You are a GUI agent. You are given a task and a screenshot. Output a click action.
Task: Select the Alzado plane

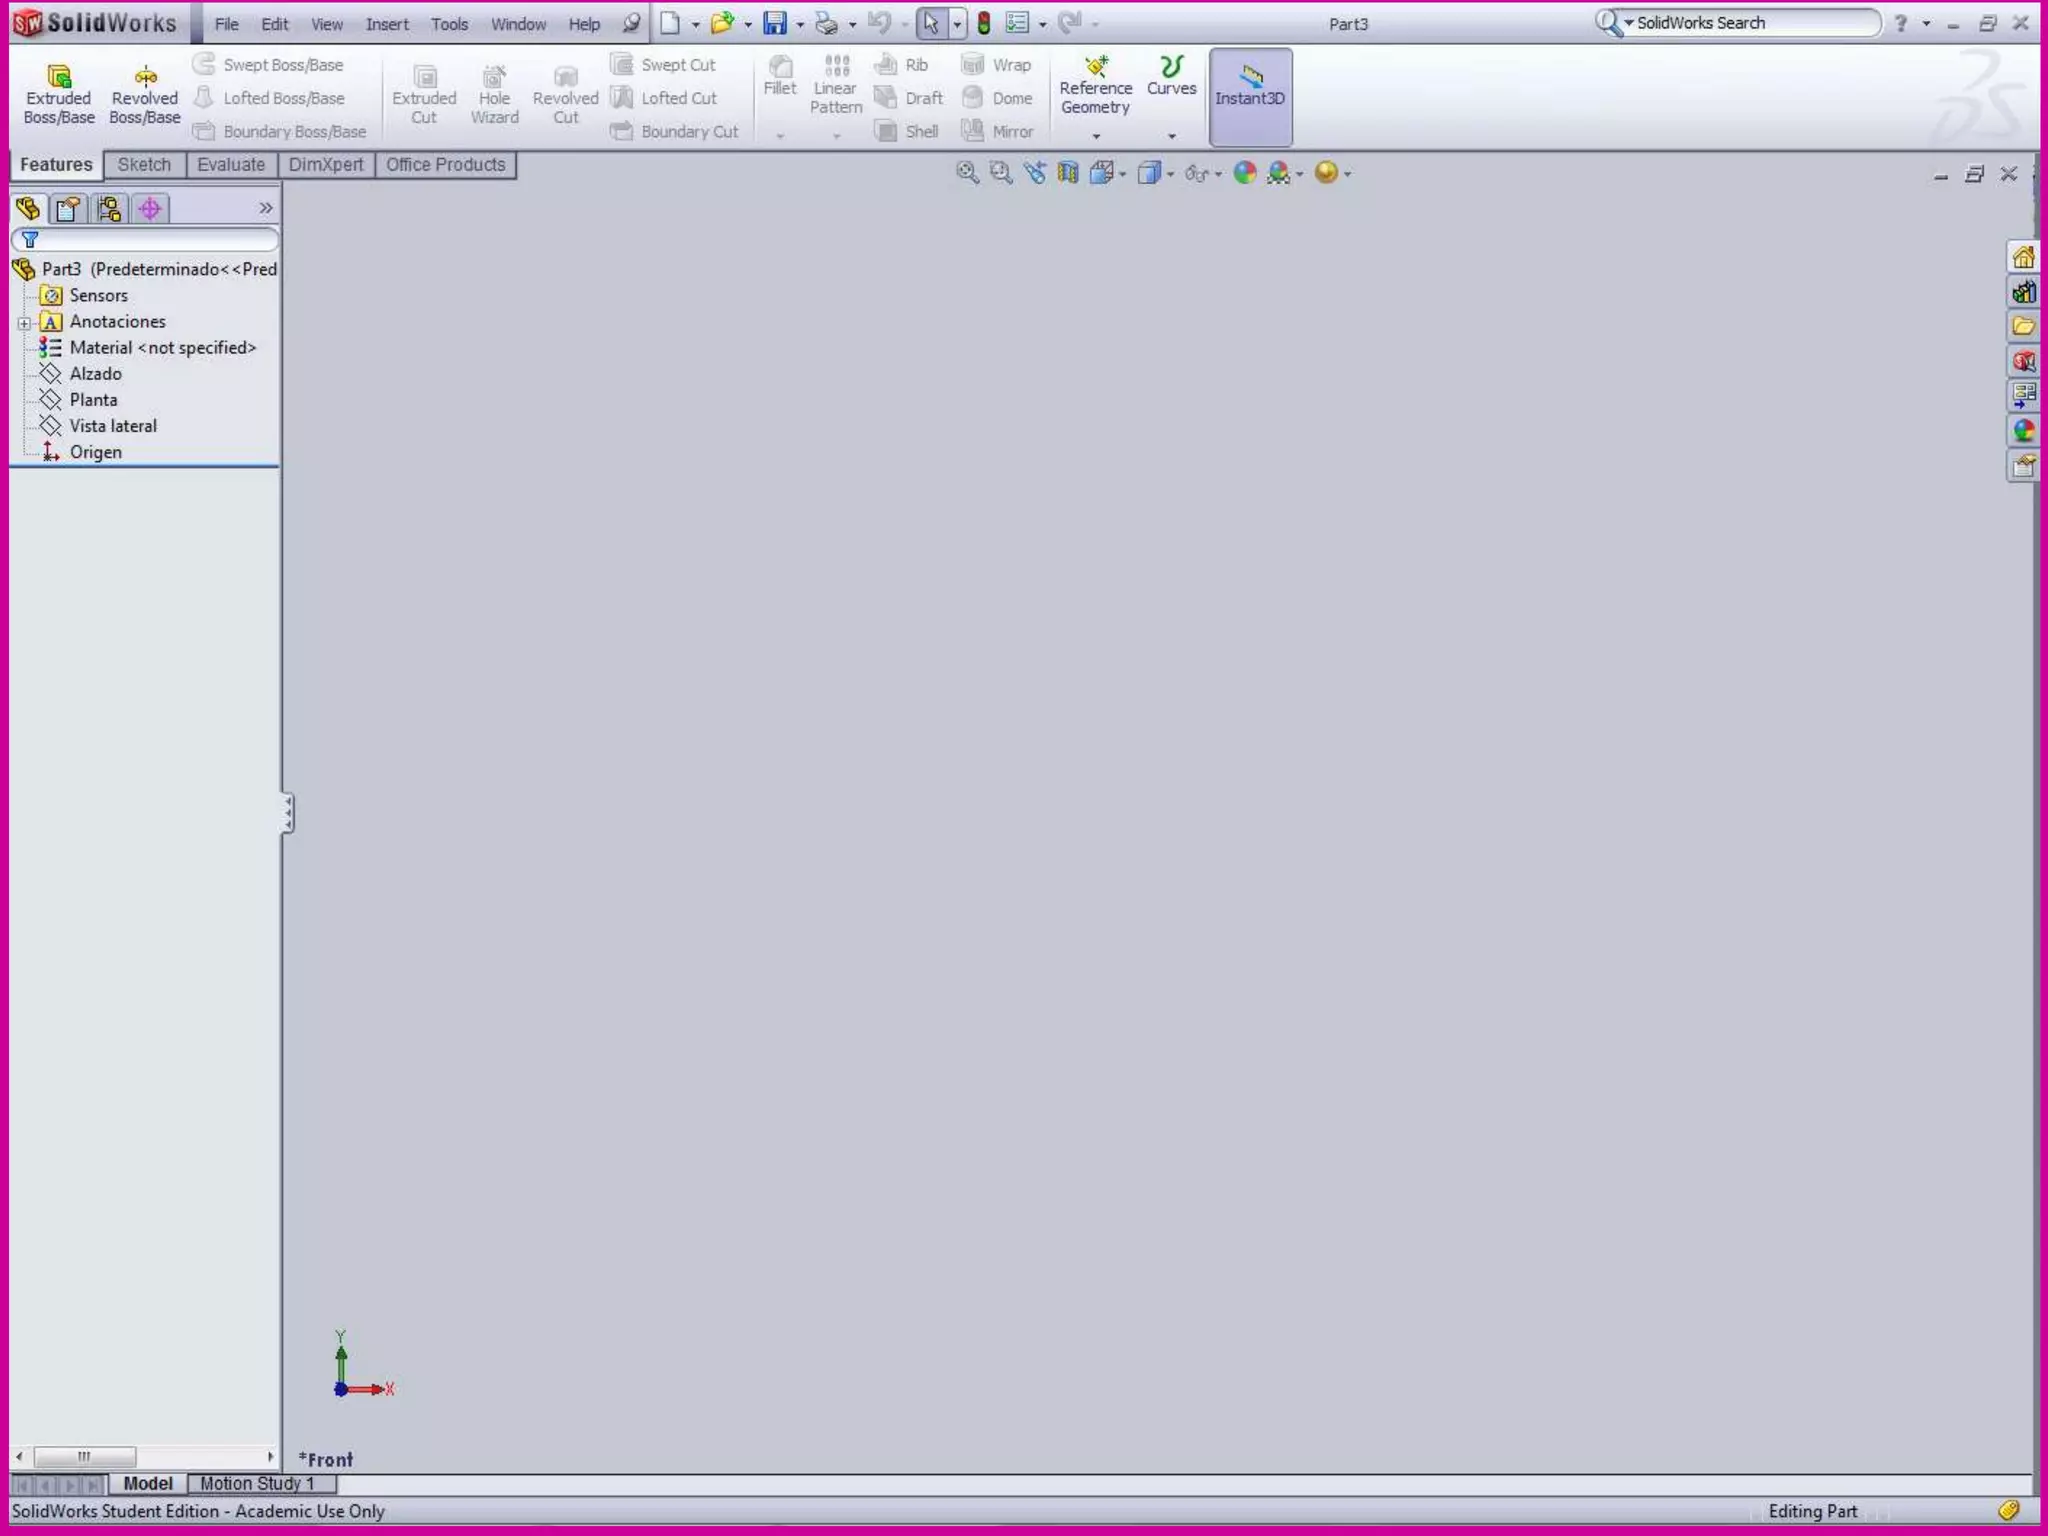click(x=95, y=373)
